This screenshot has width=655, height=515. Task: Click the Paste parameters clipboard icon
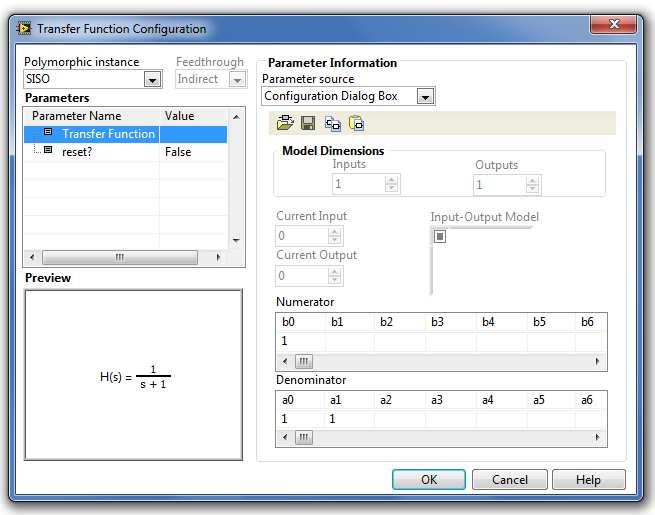tap(357, 124)
